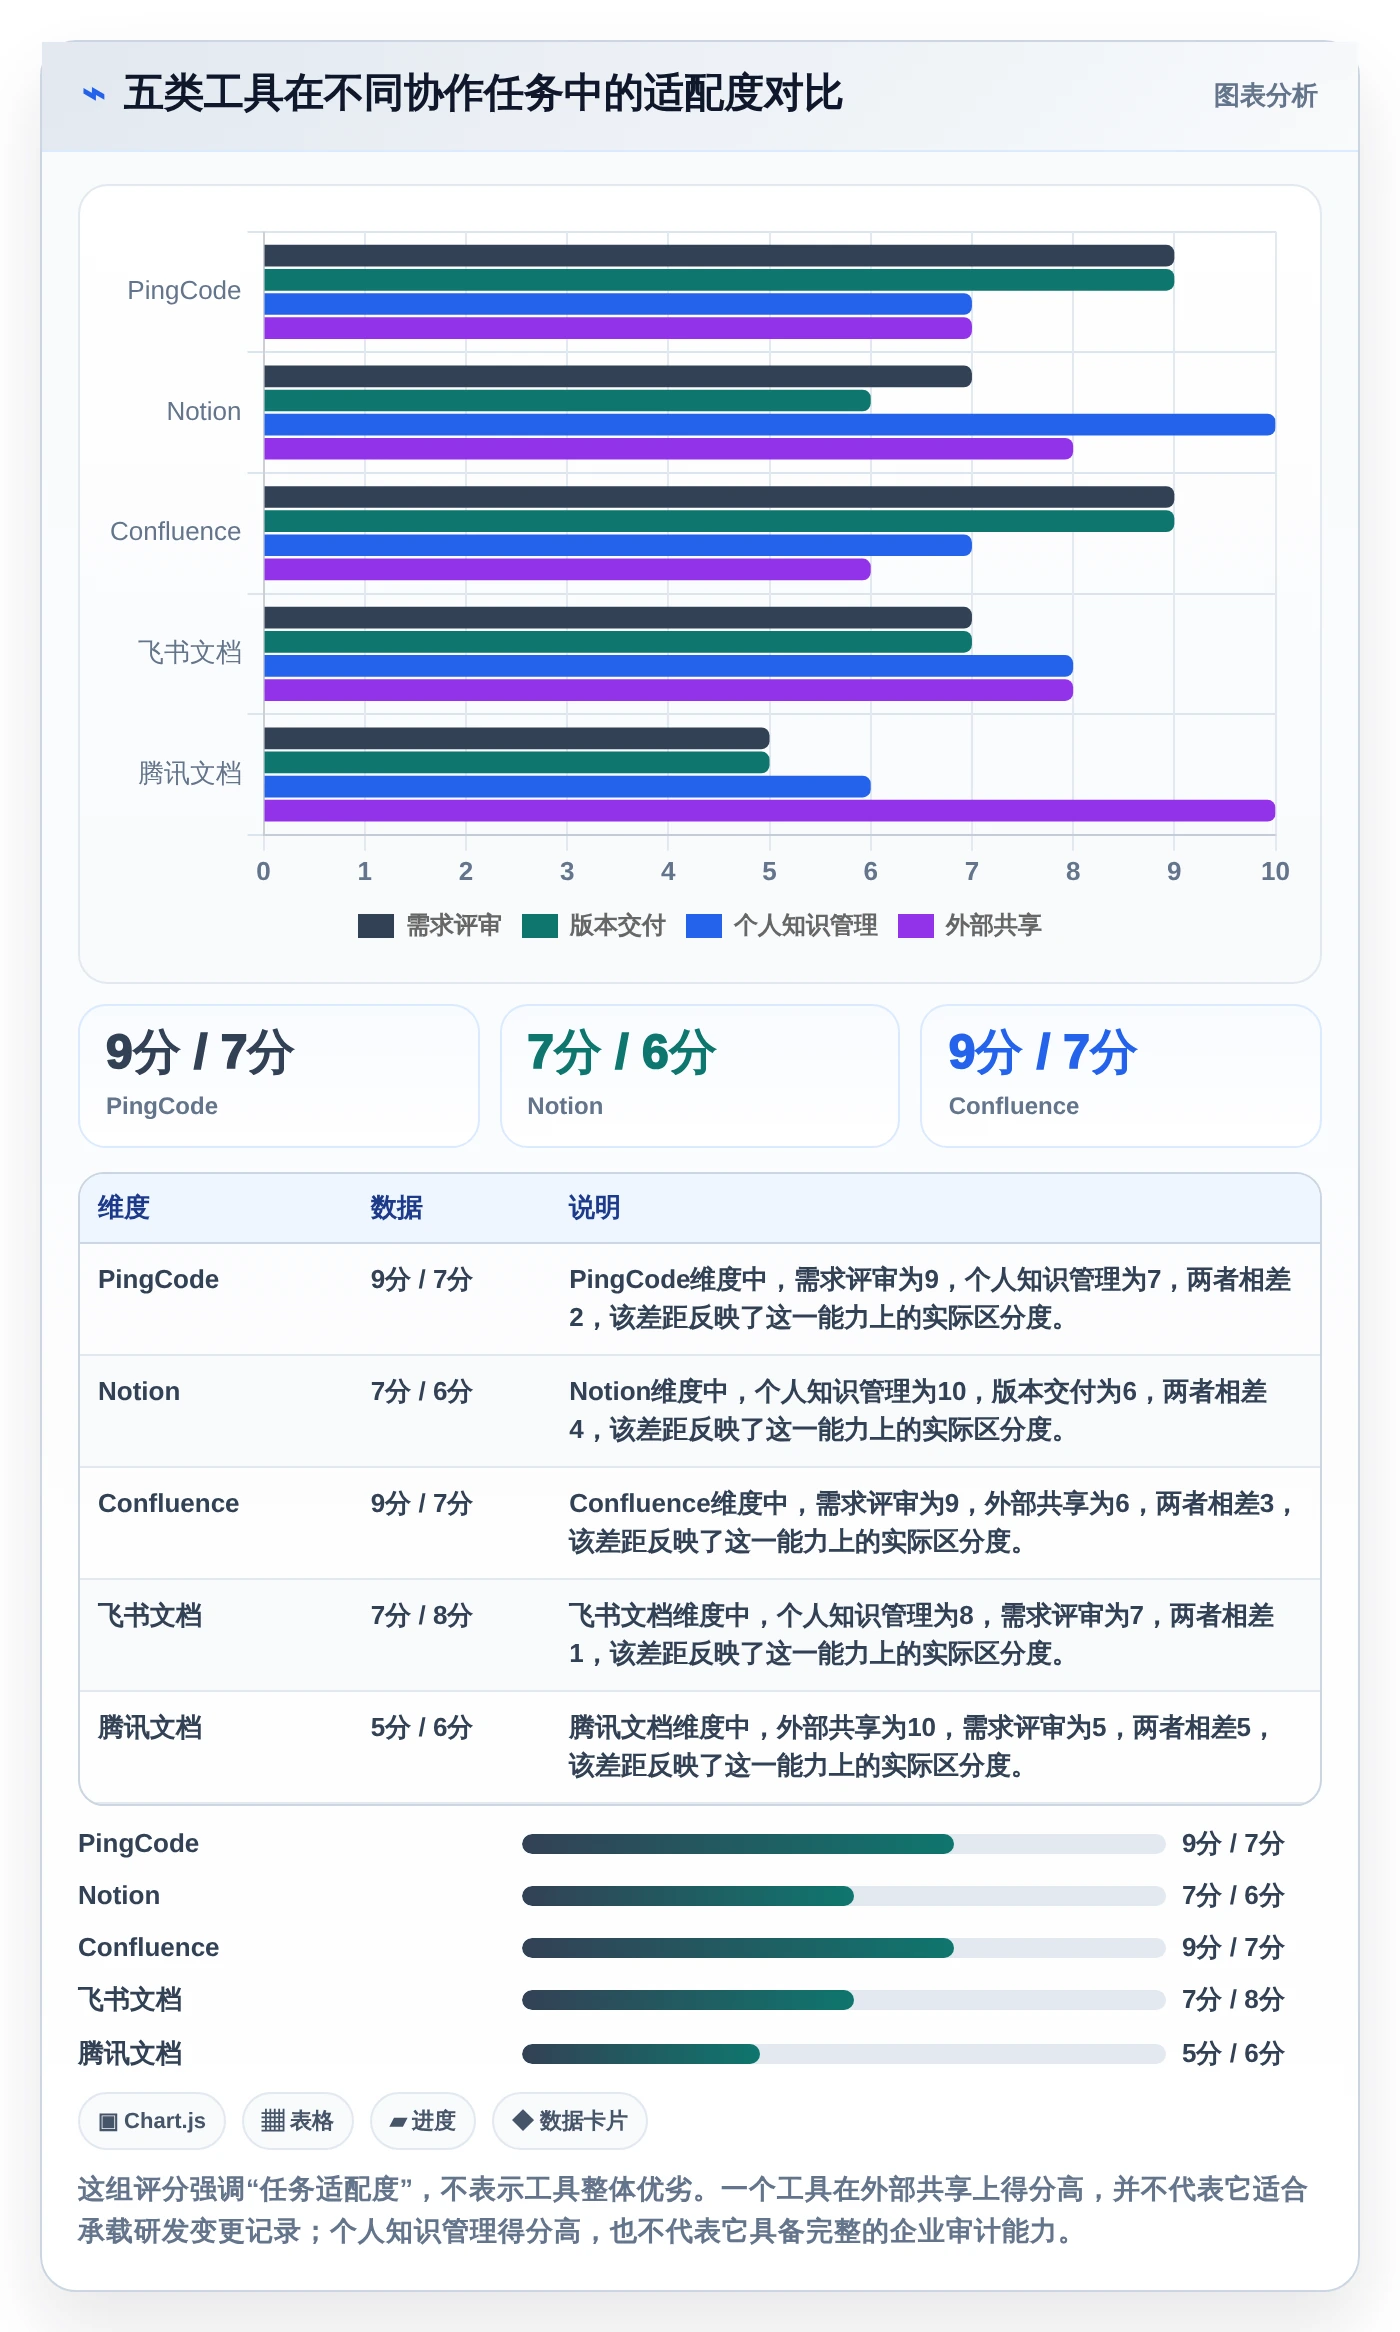Screen dimensions: 1400x2332
Task: Click the Notion row name in table
Action: (139, 1392)
